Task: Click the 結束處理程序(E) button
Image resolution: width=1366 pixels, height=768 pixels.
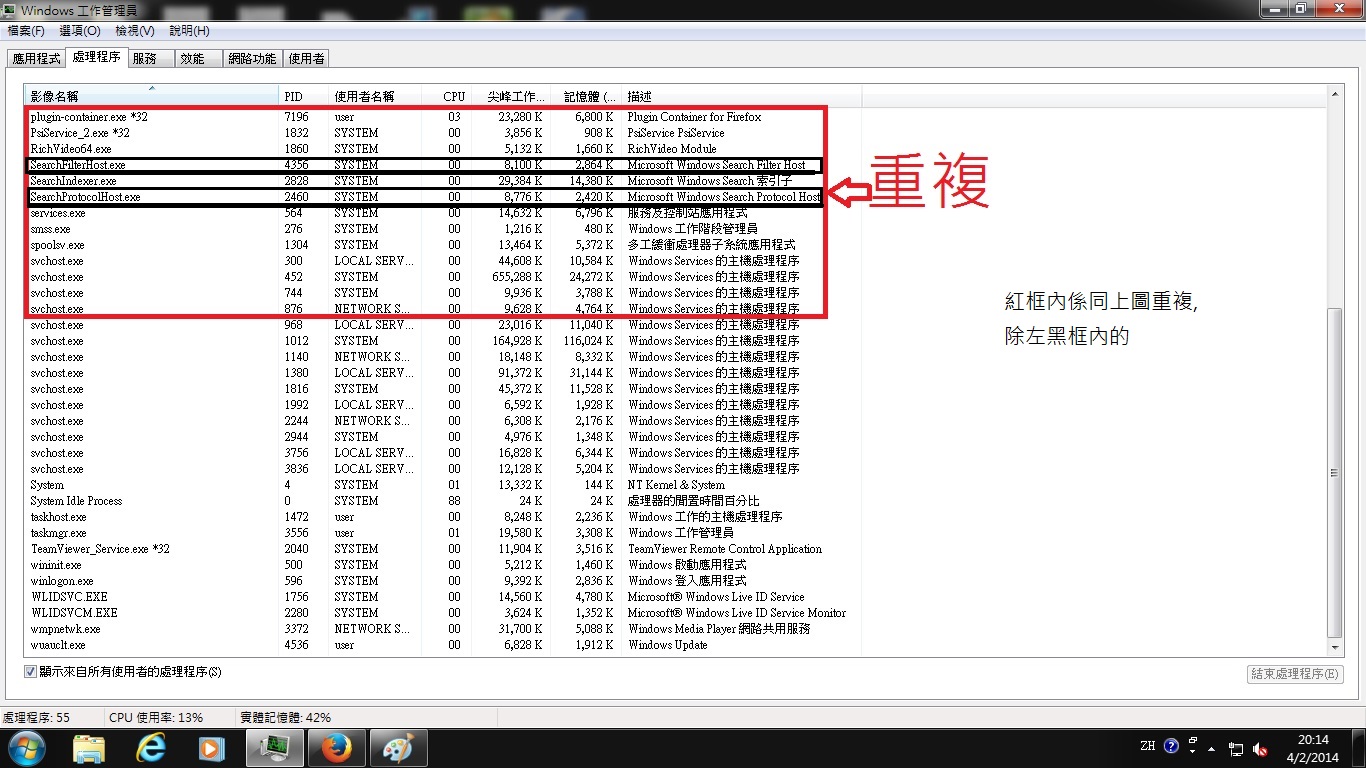Action: tap(1295, 674)
